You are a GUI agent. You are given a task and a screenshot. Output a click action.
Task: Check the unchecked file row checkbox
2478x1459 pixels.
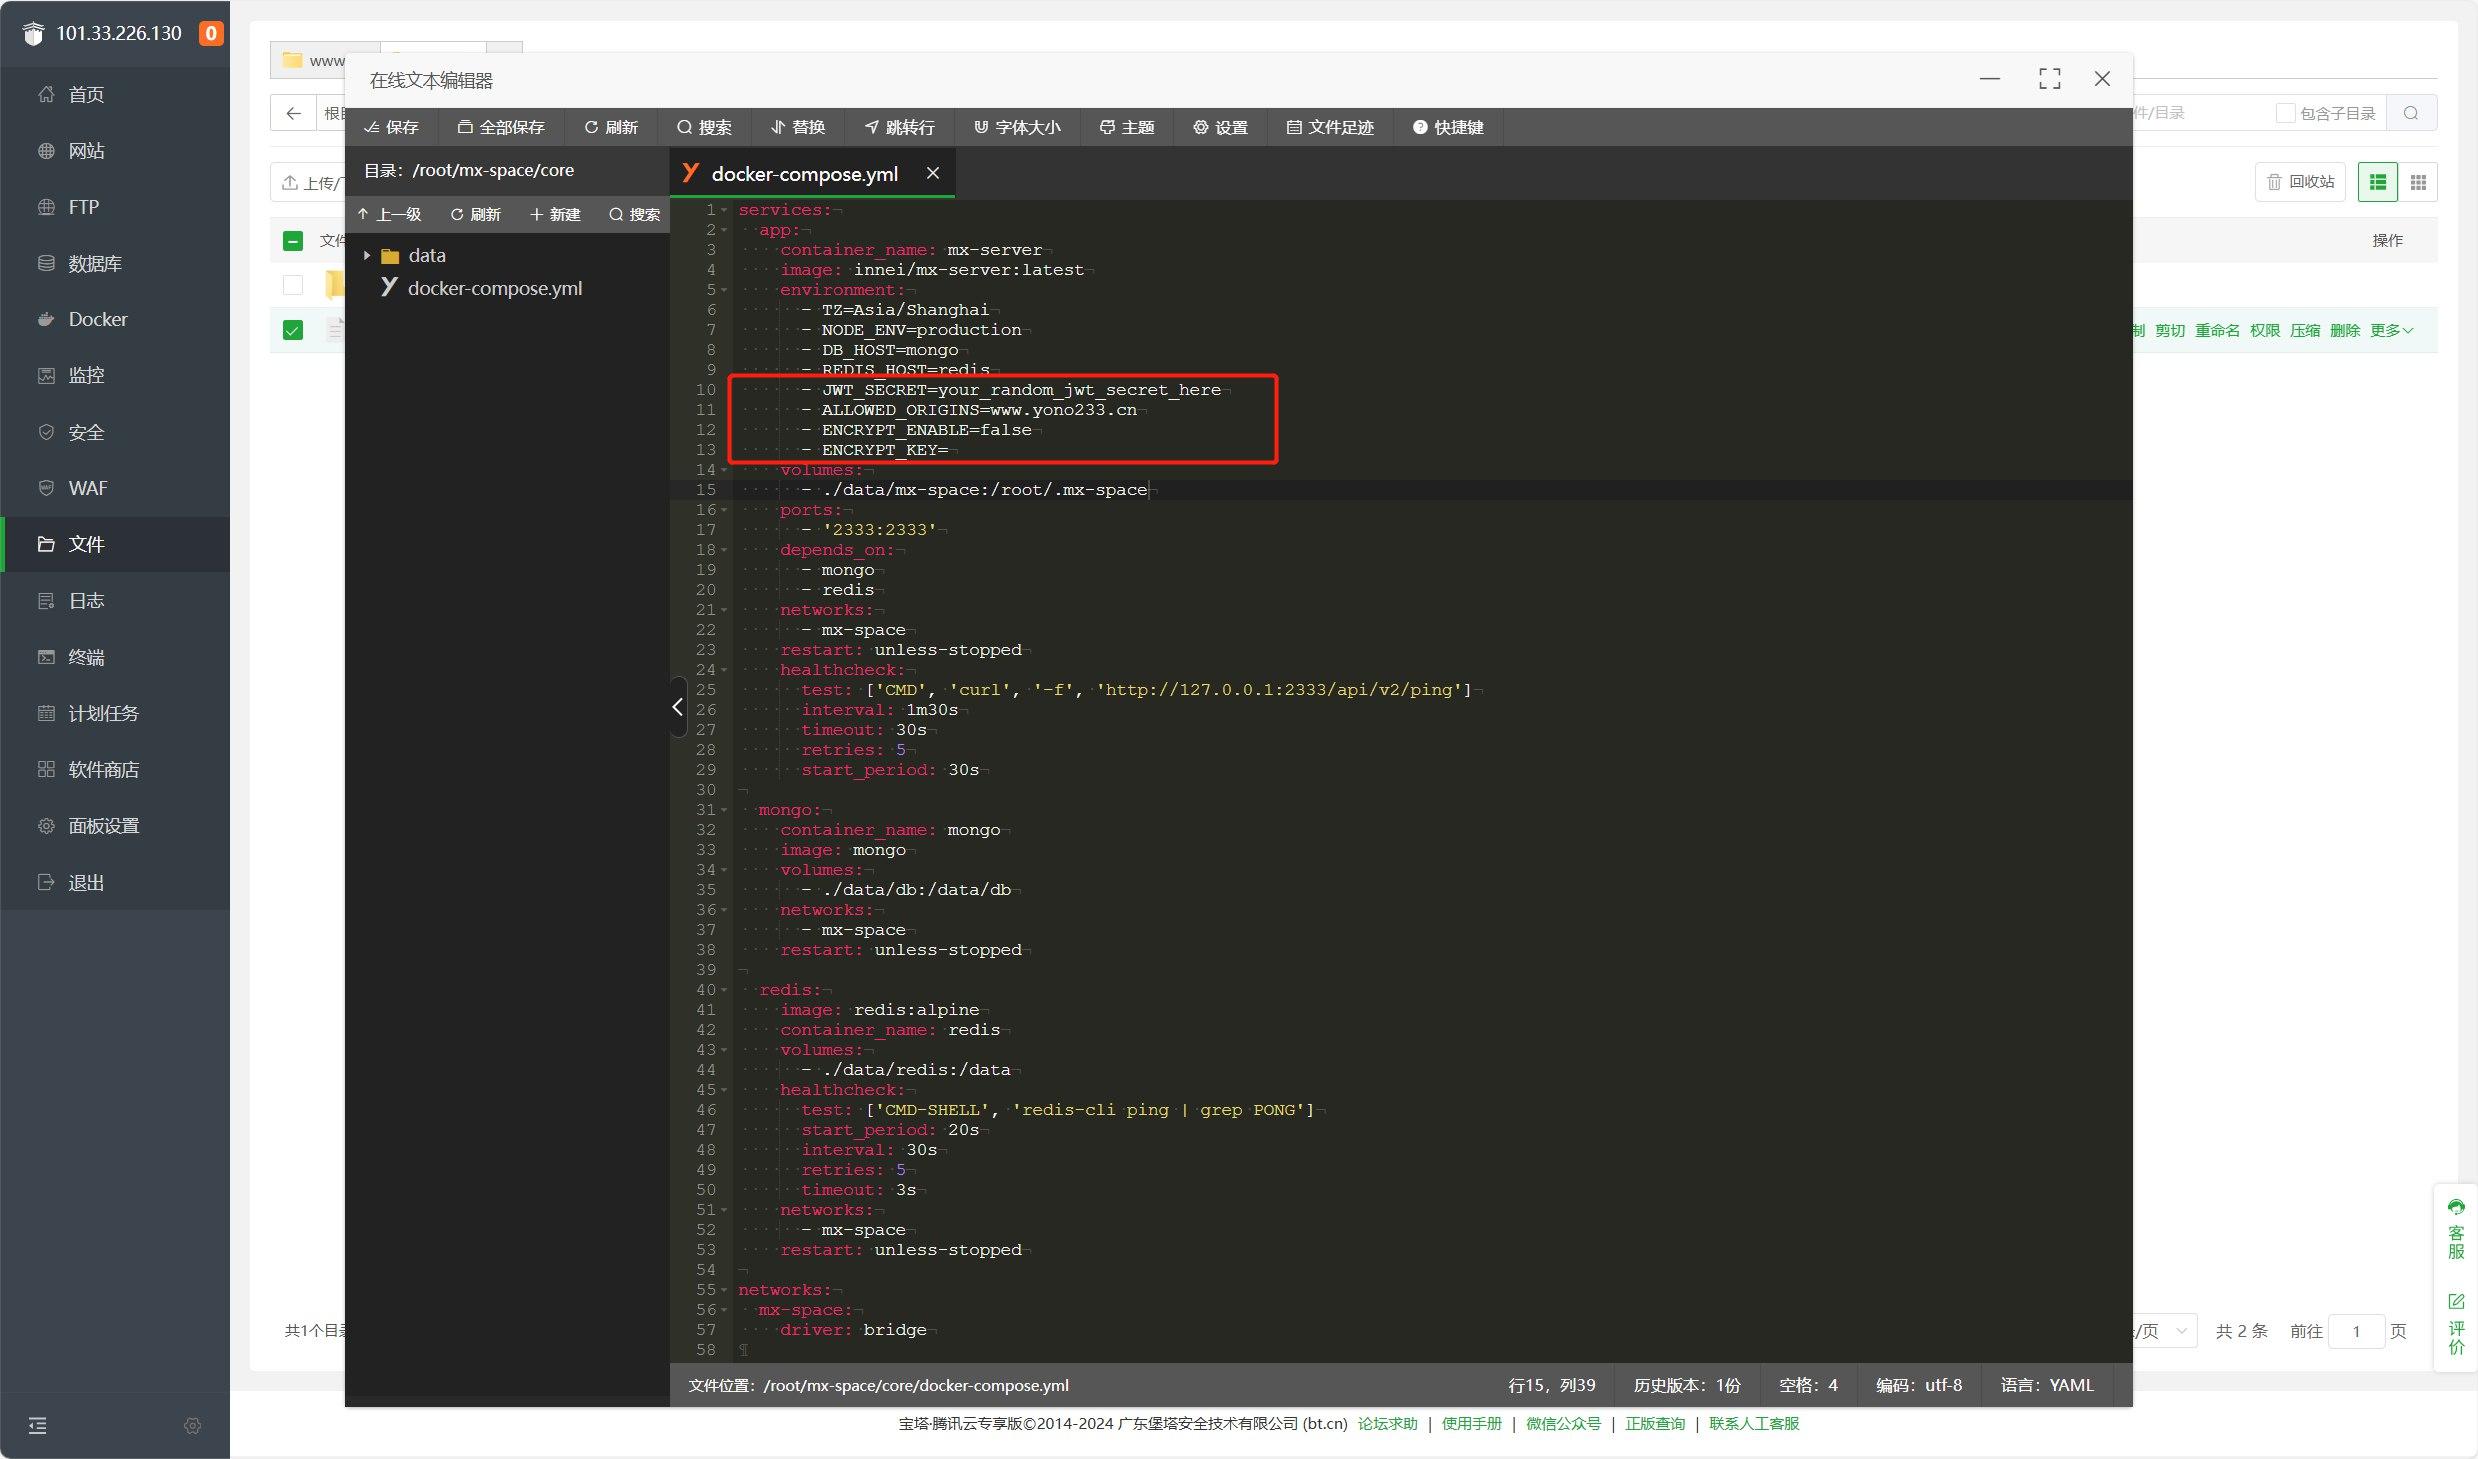(x=293, y=285)
